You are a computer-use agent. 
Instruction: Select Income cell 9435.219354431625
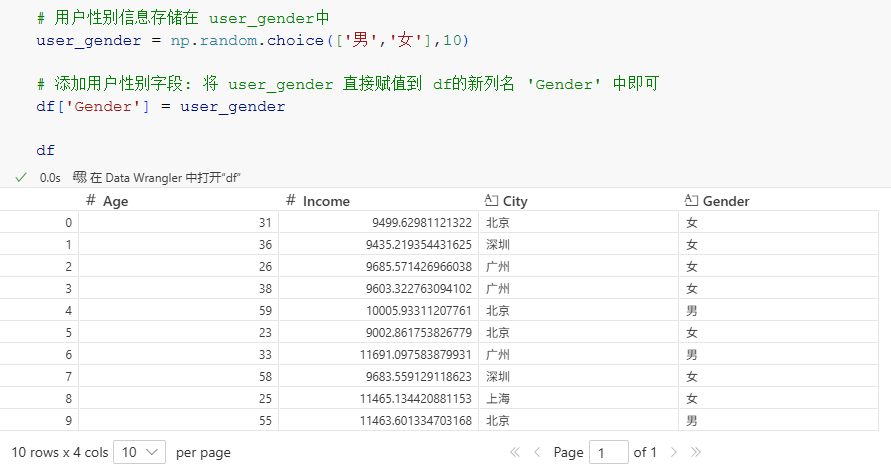click(378, 245)
